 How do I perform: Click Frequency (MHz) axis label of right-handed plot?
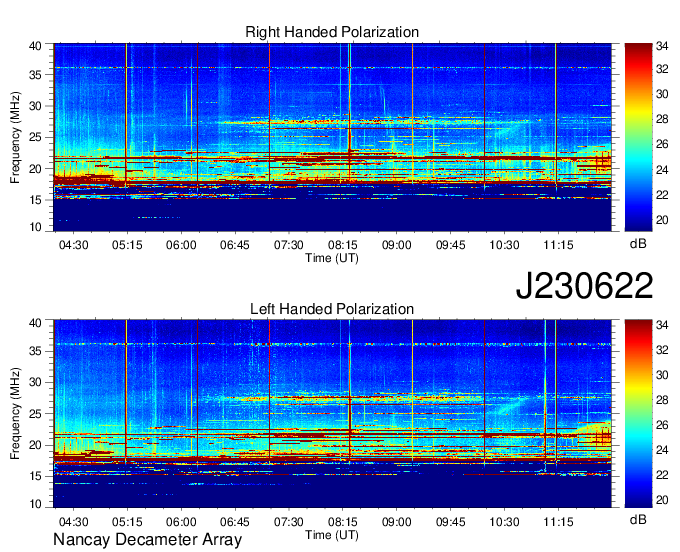click(x=15, y=137)
